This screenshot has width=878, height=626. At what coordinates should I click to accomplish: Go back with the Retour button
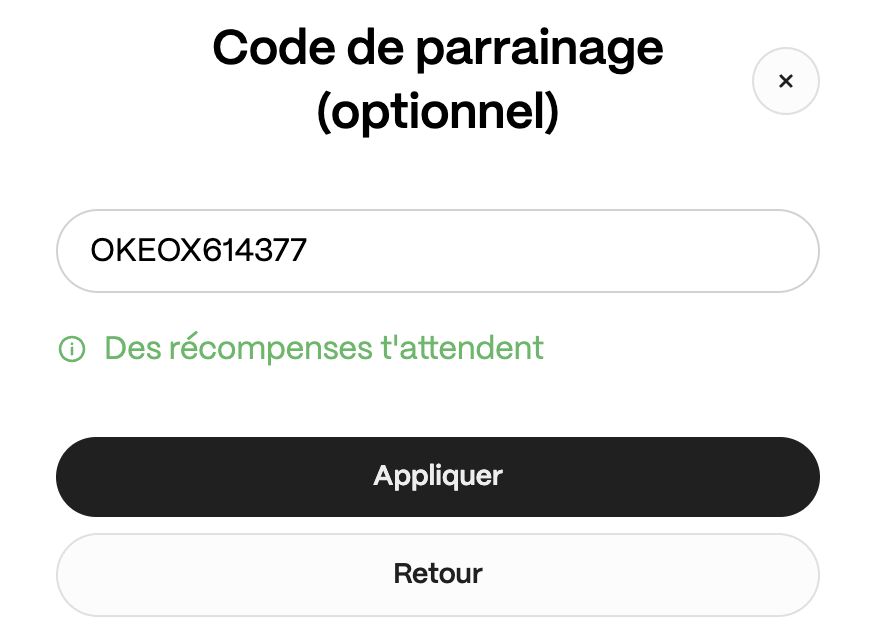click(x=438, y=574)
